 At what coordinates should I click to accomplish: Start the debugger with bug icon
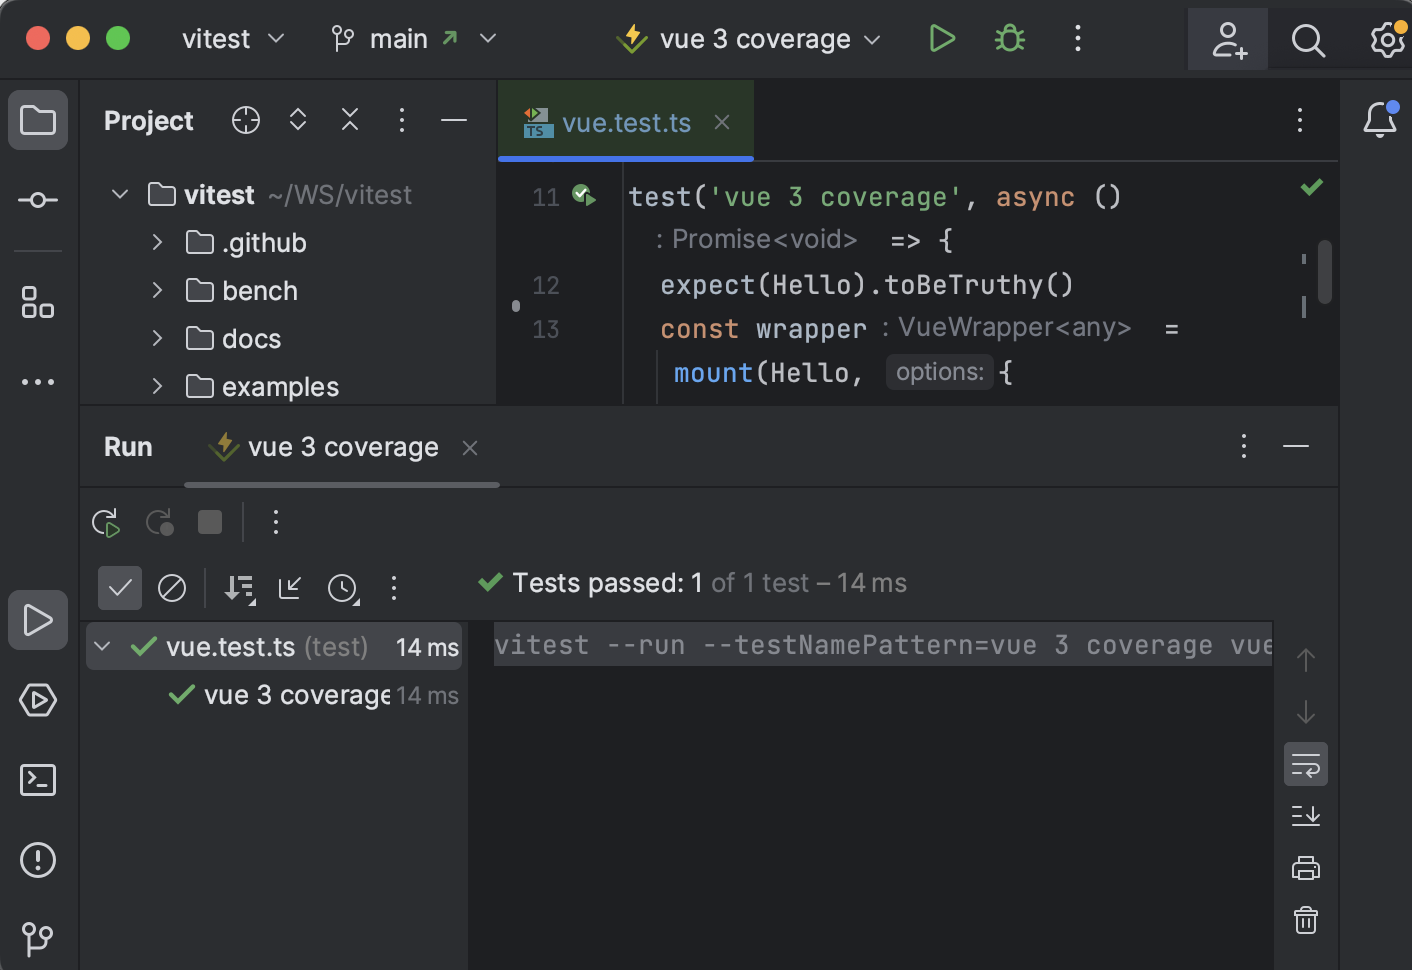(x=1009, y=38)
